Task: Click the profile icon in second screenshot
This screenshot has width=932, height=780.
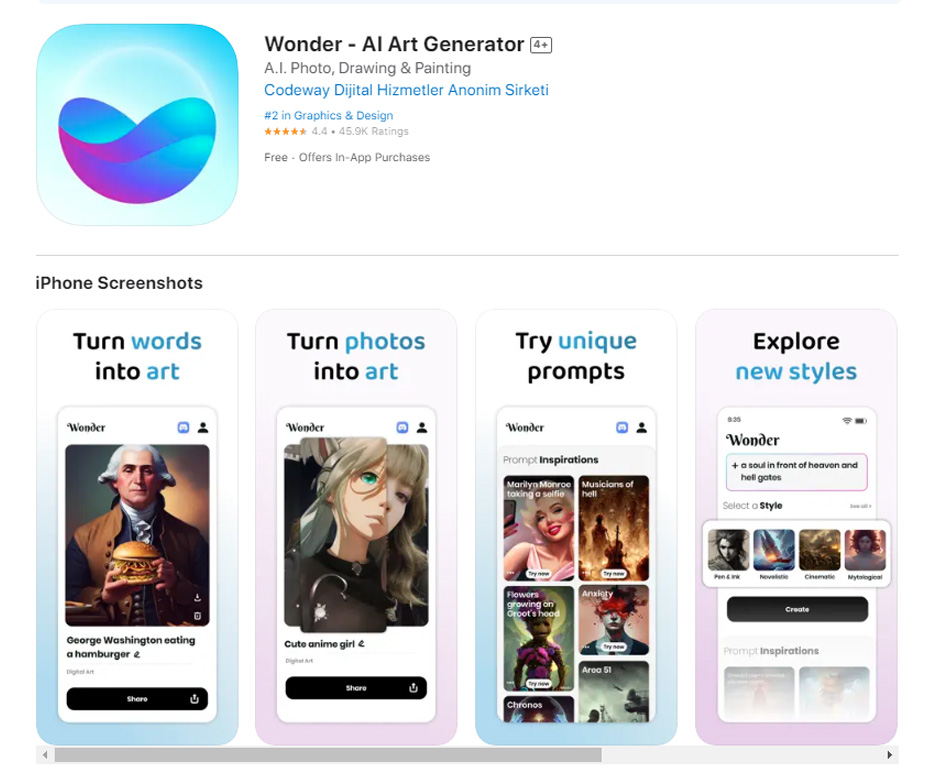Action: (422, 427)
